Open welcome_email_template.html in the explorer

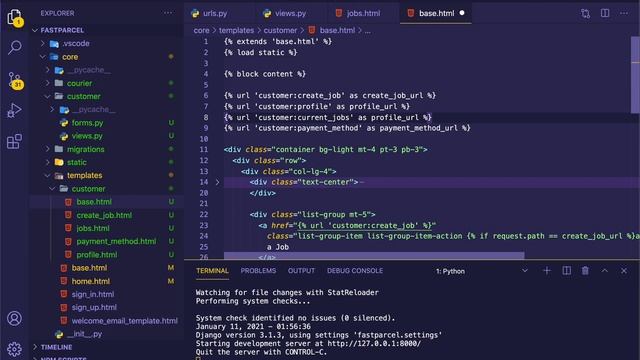tap(124, 321)
